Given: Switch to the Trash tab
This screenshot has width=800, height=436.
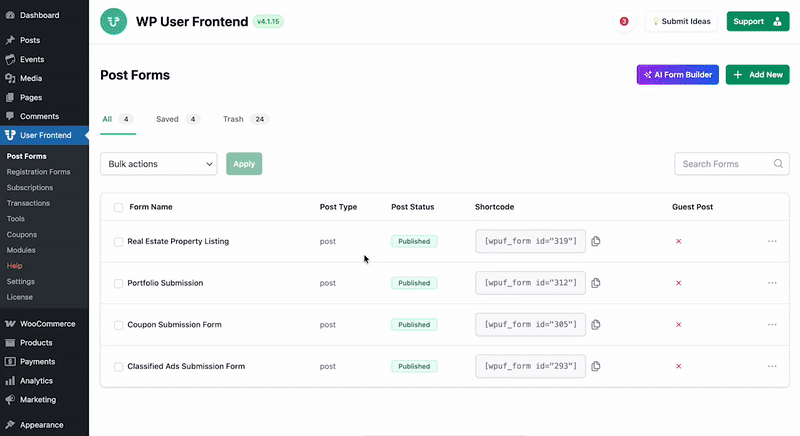Looking at the screenshot, I should click(246, 119).
